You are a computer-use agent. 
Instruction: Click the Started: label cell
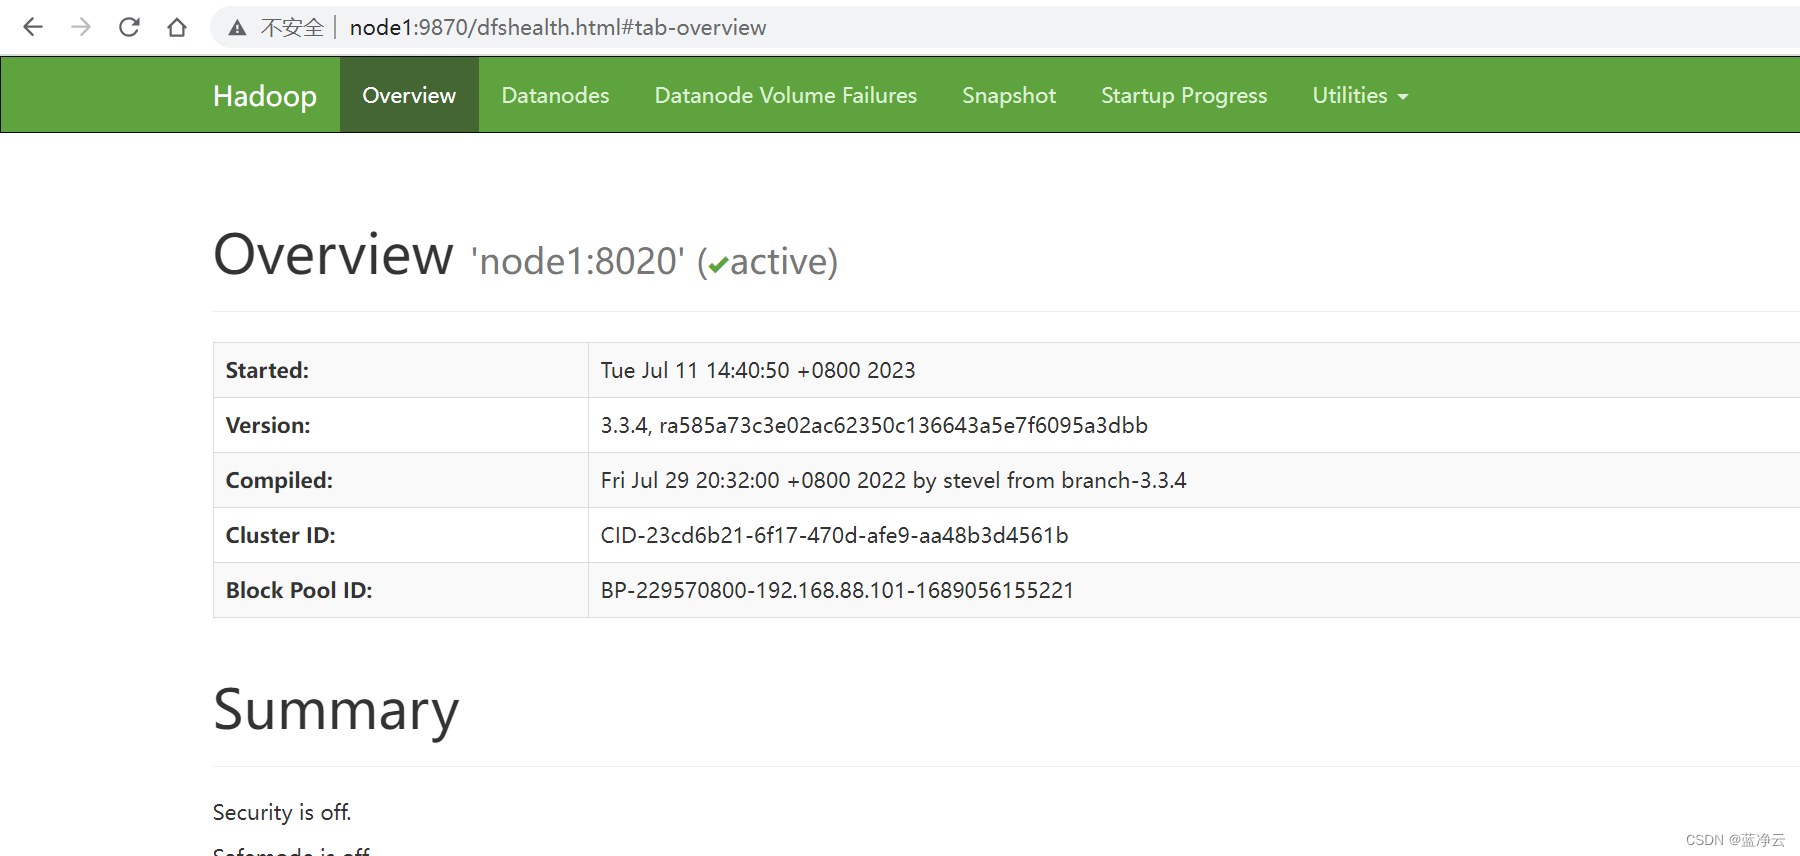point(401,370)
